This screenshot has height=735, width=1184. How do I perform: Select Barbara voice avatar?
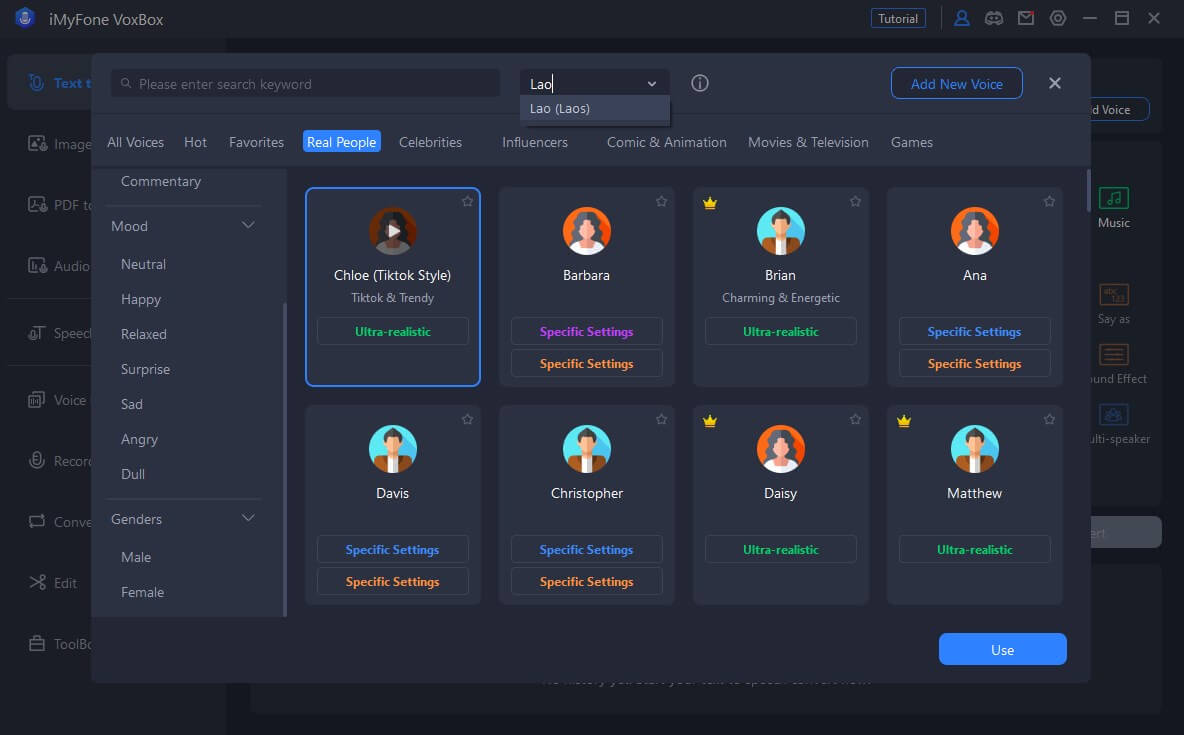pyautogui.click(x=587, y=230)
